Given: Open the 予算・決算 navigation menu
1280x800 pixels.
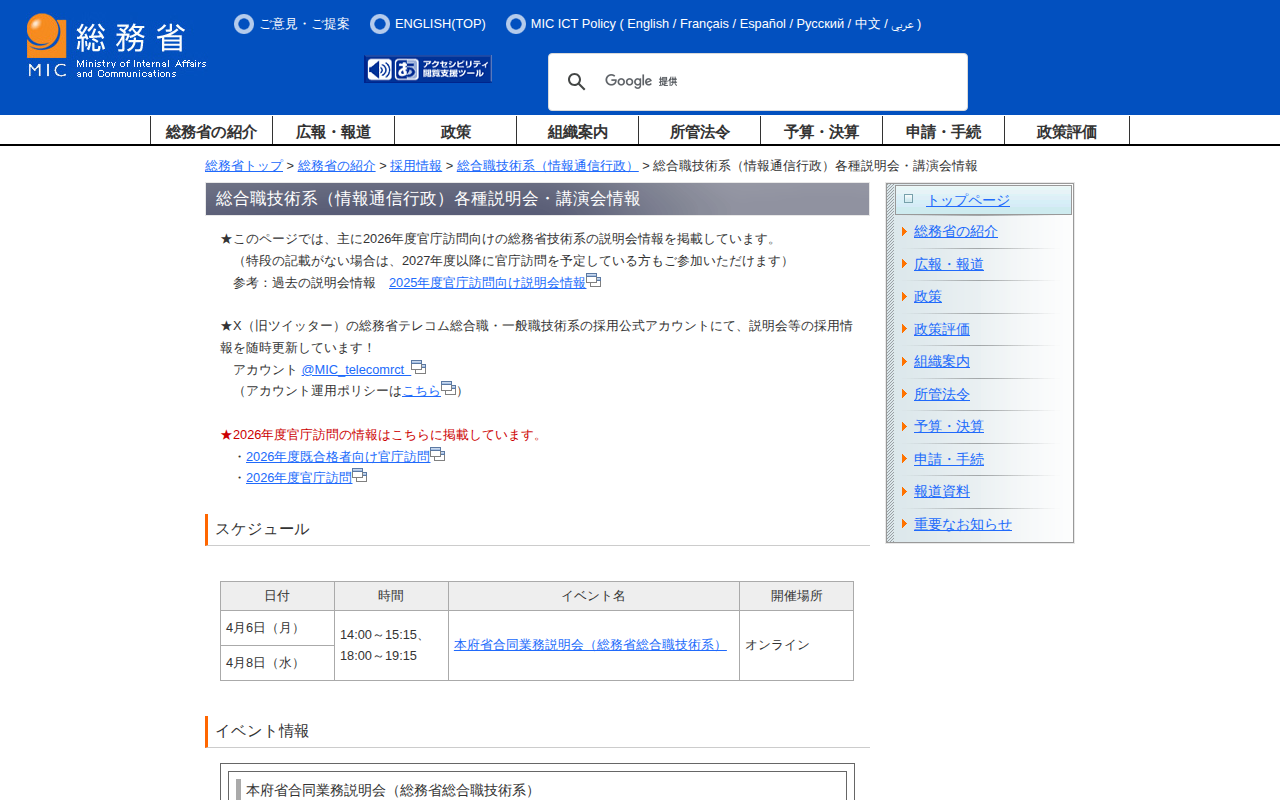Looking at the screenshot, I should pos(821,131).
